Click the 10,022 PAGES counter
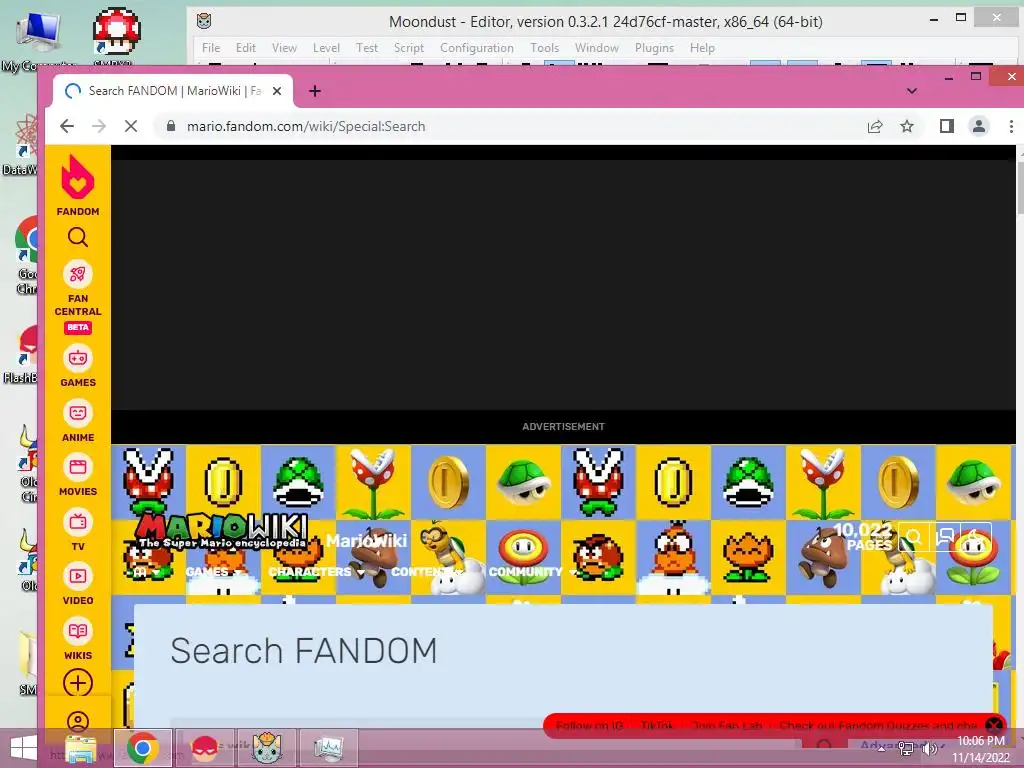This screenshot has width=1024, height=768. pos(863,537)
